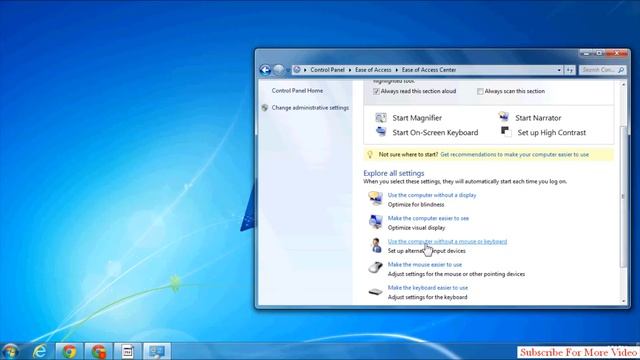640x360 pixels.
Task: Click the person icon for alternative input
Action: pyautogui.click(x=376, y=245)
